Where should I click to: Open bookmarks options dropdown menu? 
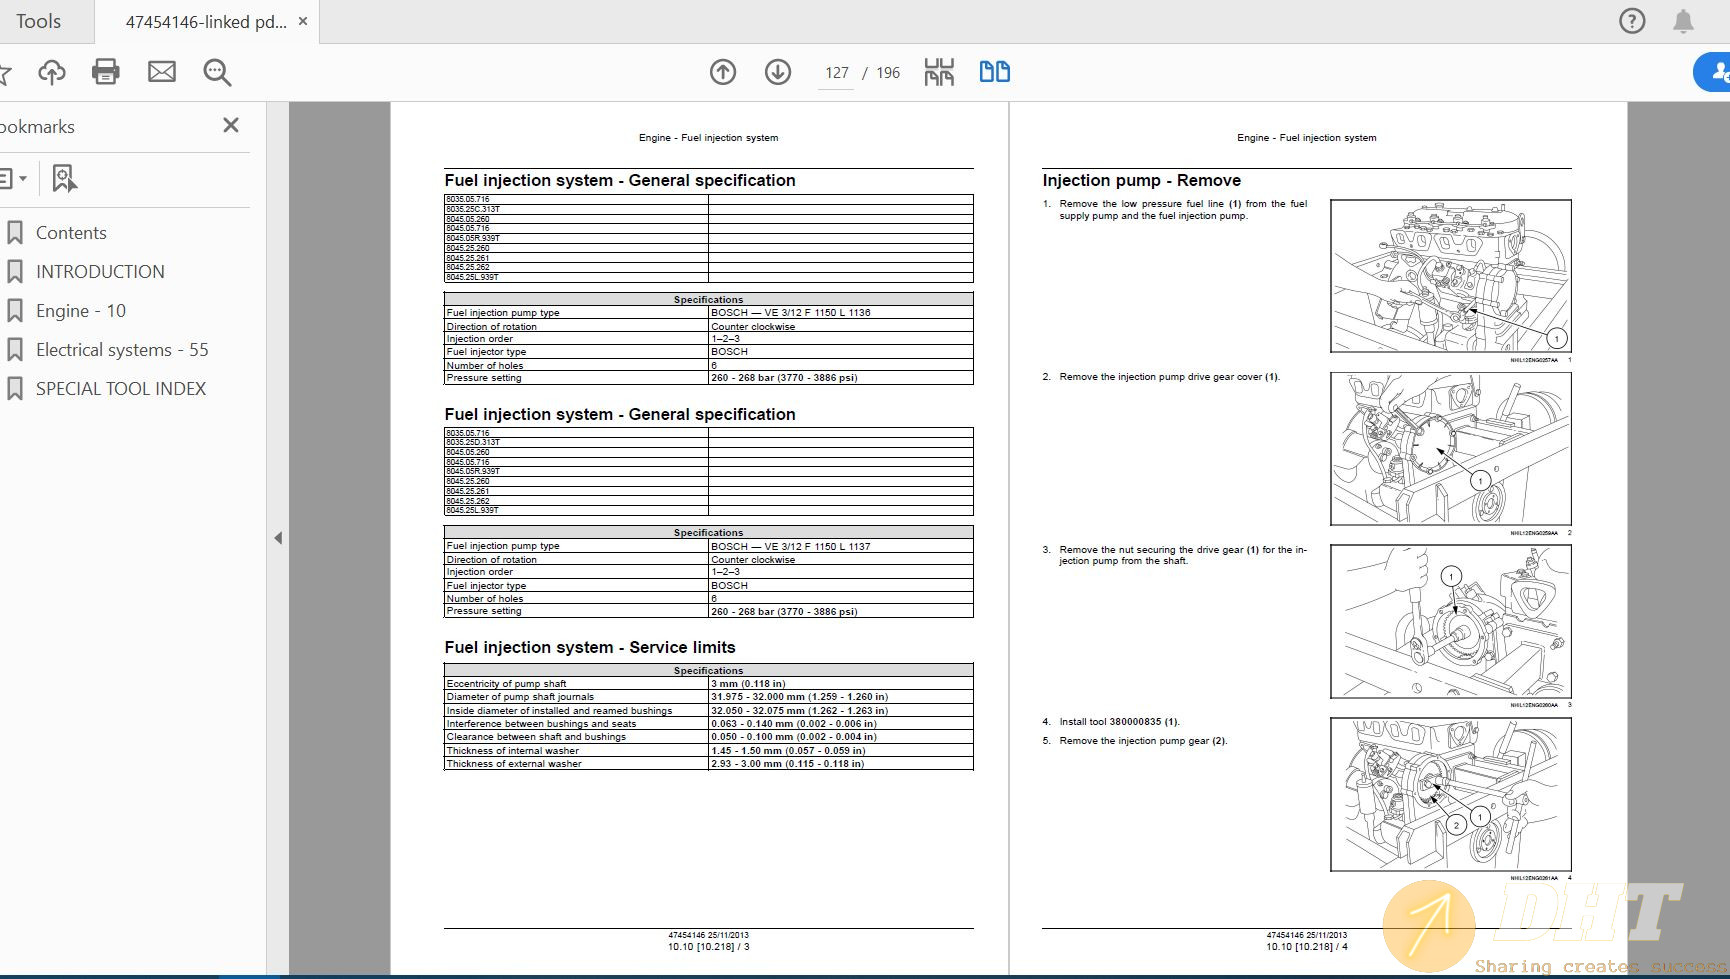(12, 179)
